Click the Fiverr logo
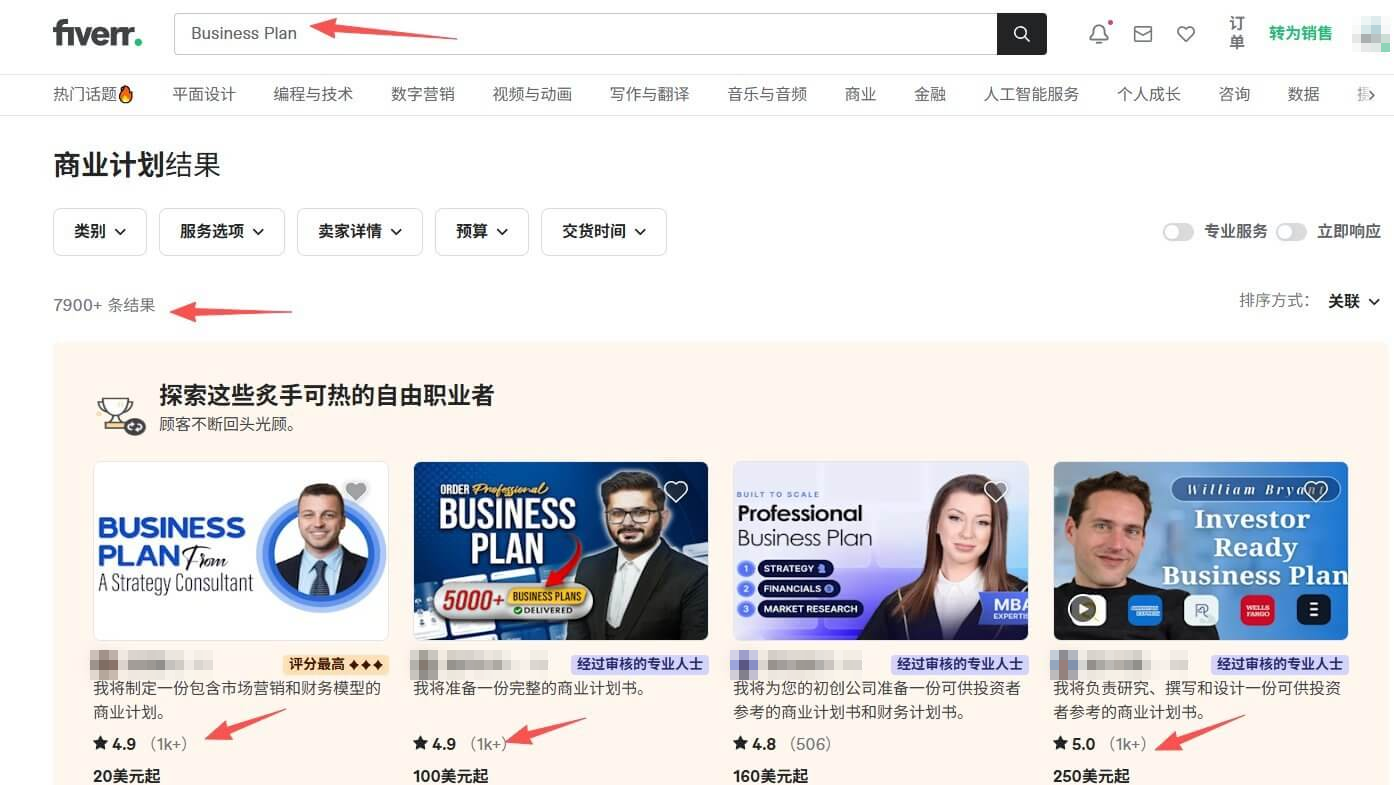Screen dimensions: 1394x785 pyautogui.click(x=97, y=33)
